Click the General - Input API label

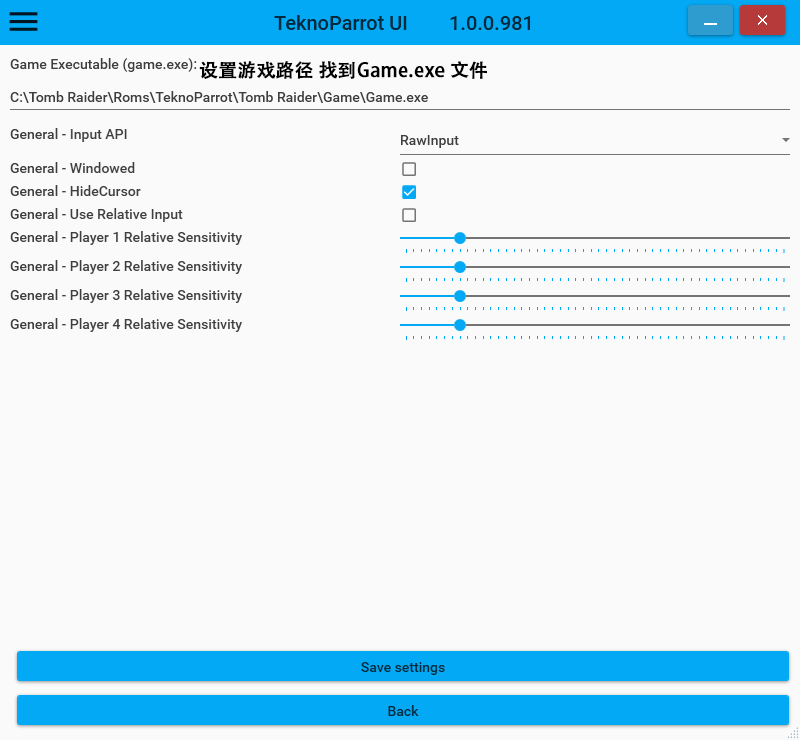[69, 134]
